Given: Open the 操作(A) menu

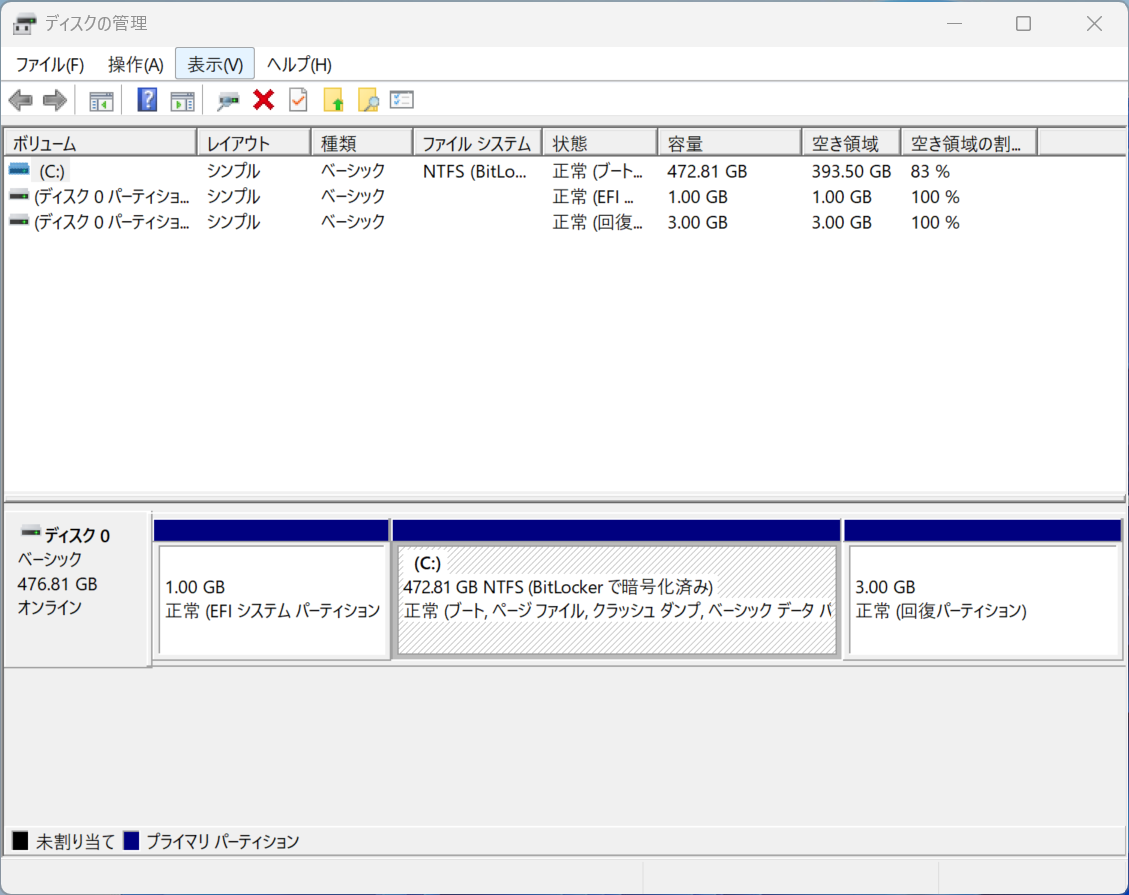Looking at the screenshot, I should point(135,65).
